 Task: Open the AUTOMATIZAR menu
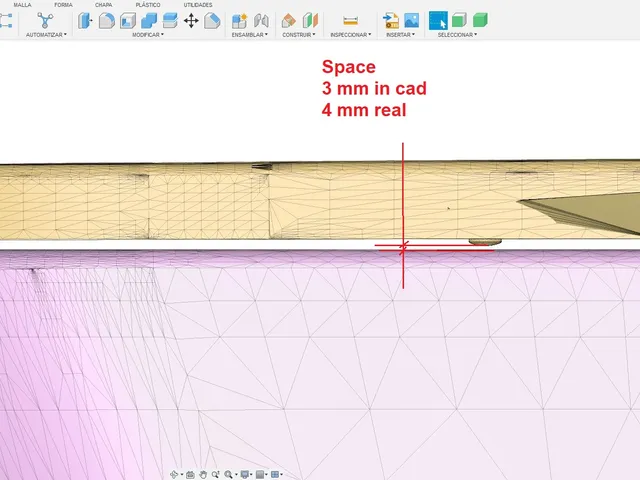pyautogui.click(x=46, y=35)
